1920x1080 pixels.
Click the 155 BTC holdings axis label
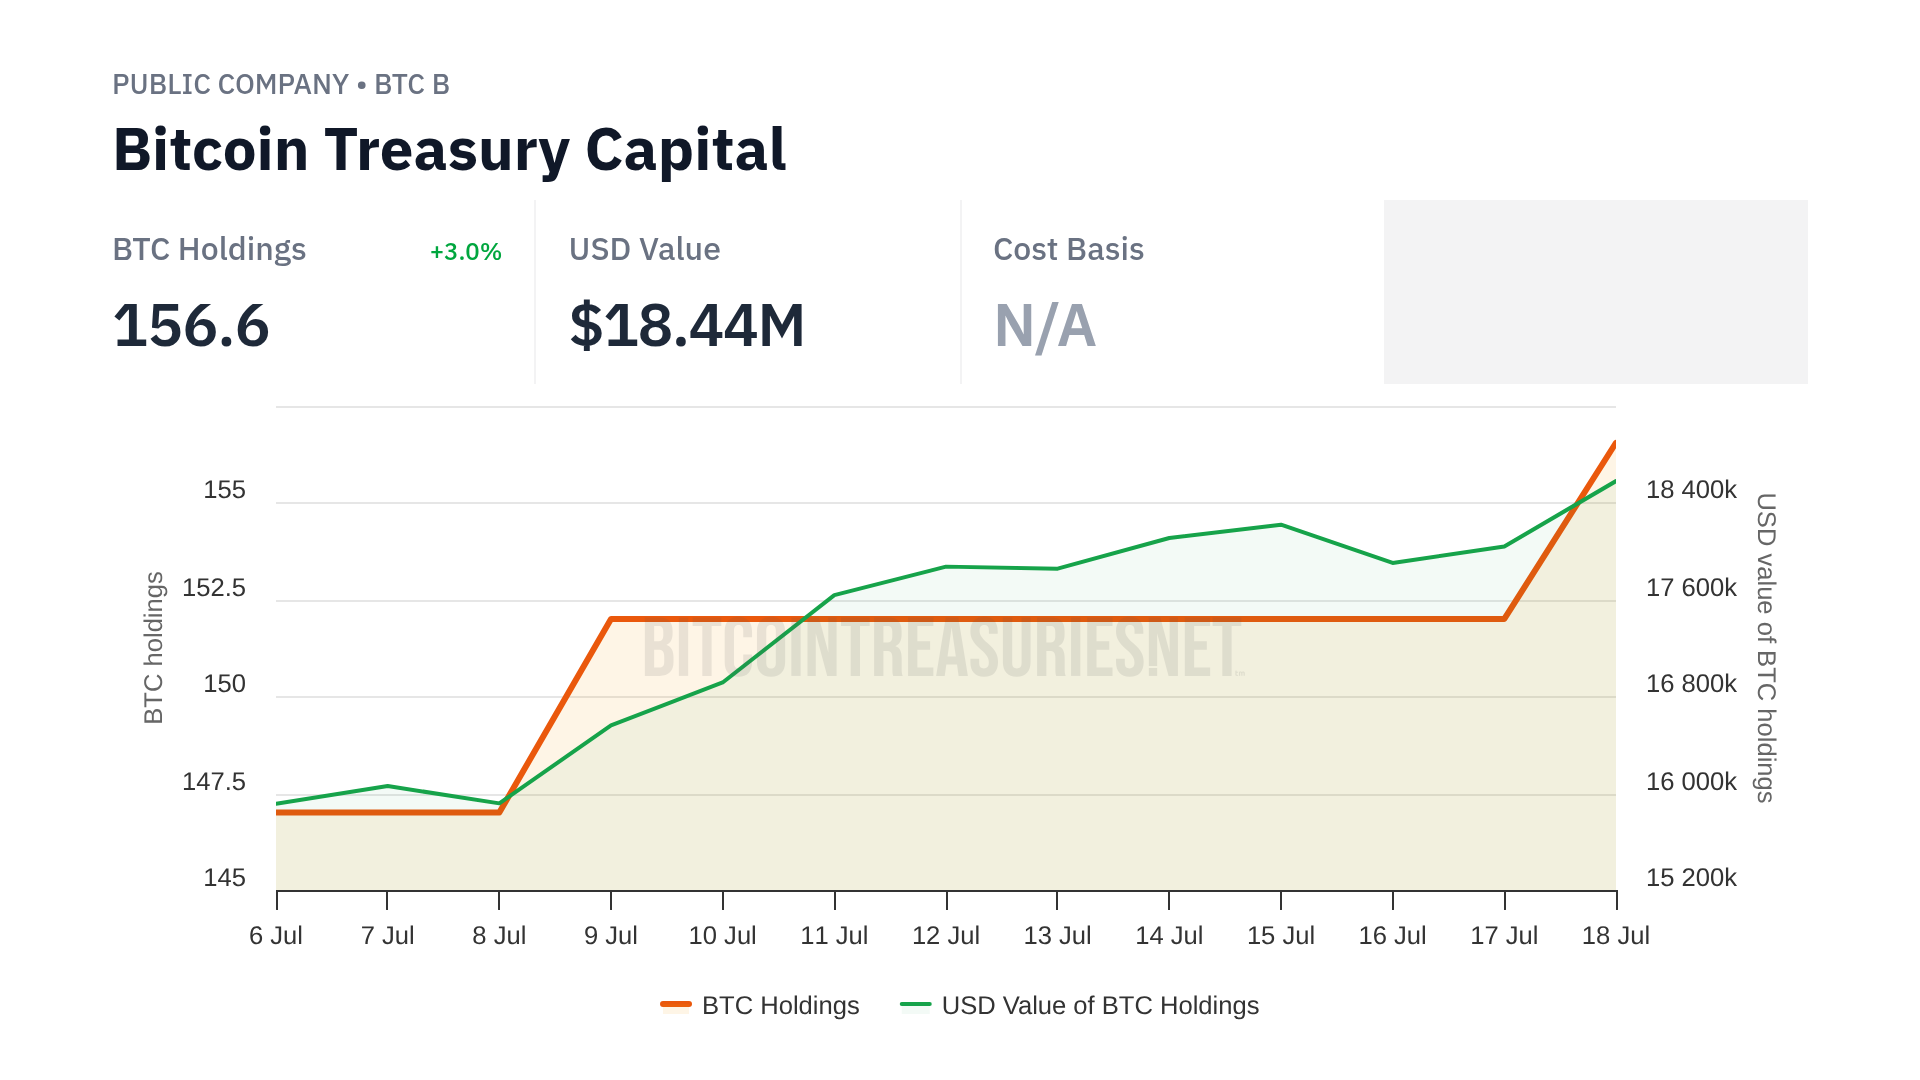[224, 490]
